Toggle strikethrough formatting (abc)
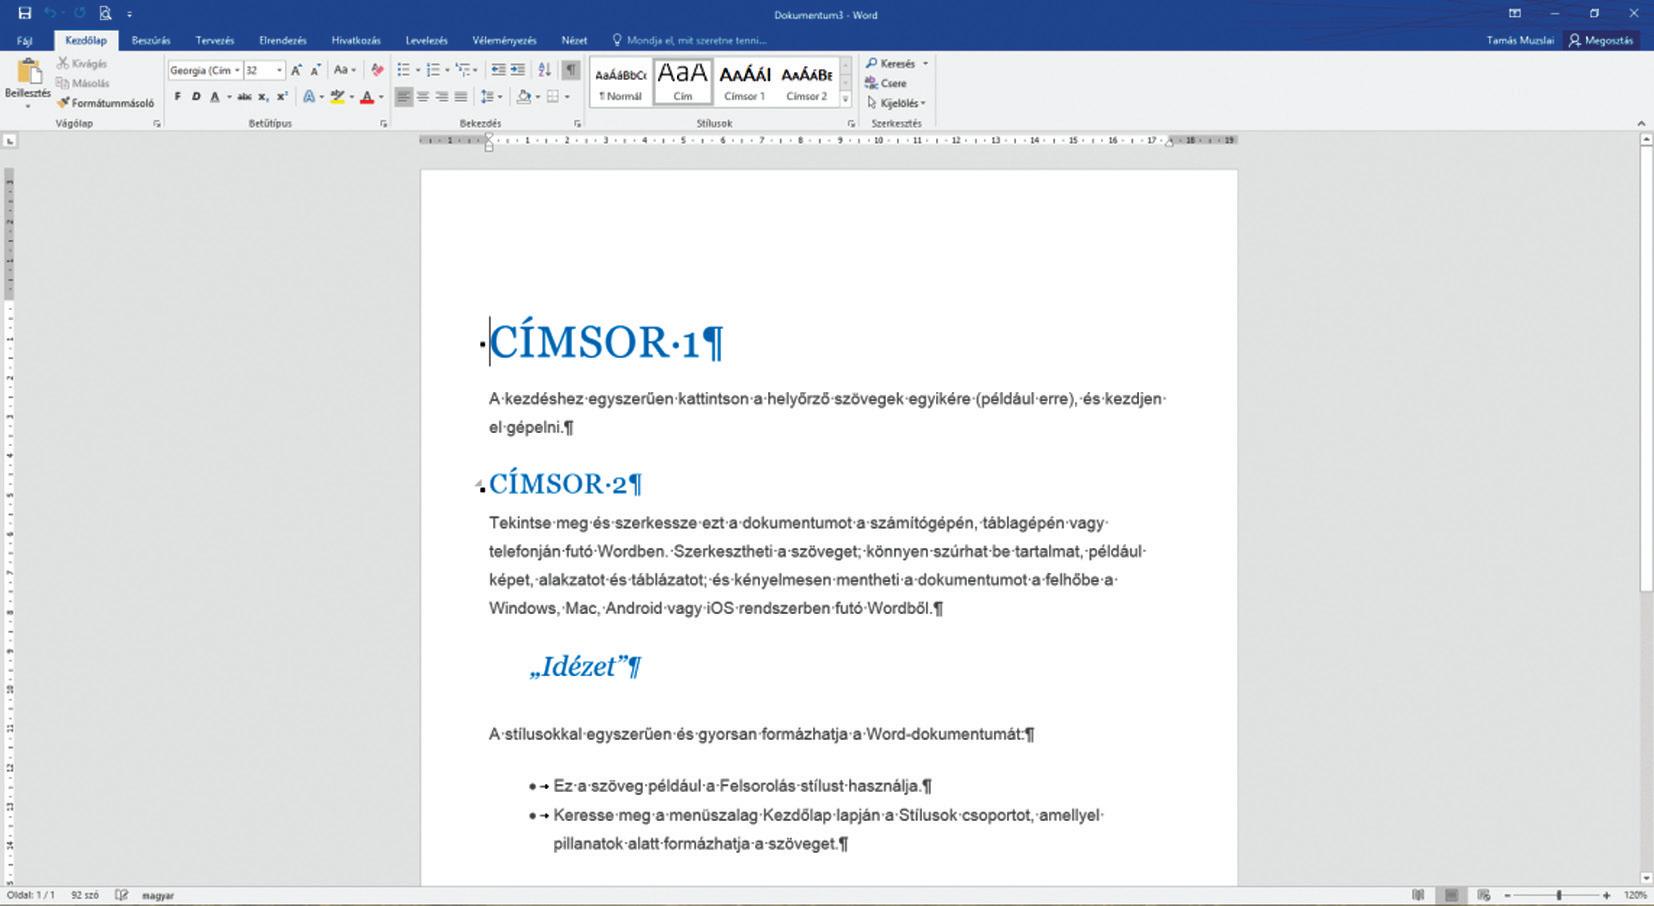Viewport: 1654px width, 906px height. coord(244,97)
